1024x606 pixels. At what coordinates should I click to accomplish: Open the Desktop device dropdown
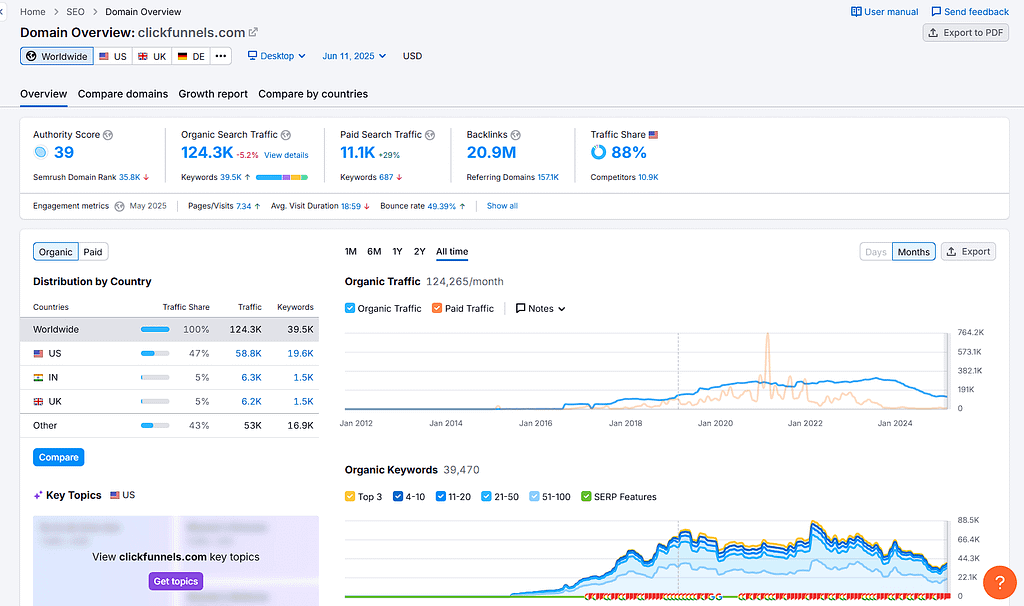pos(276,56)
